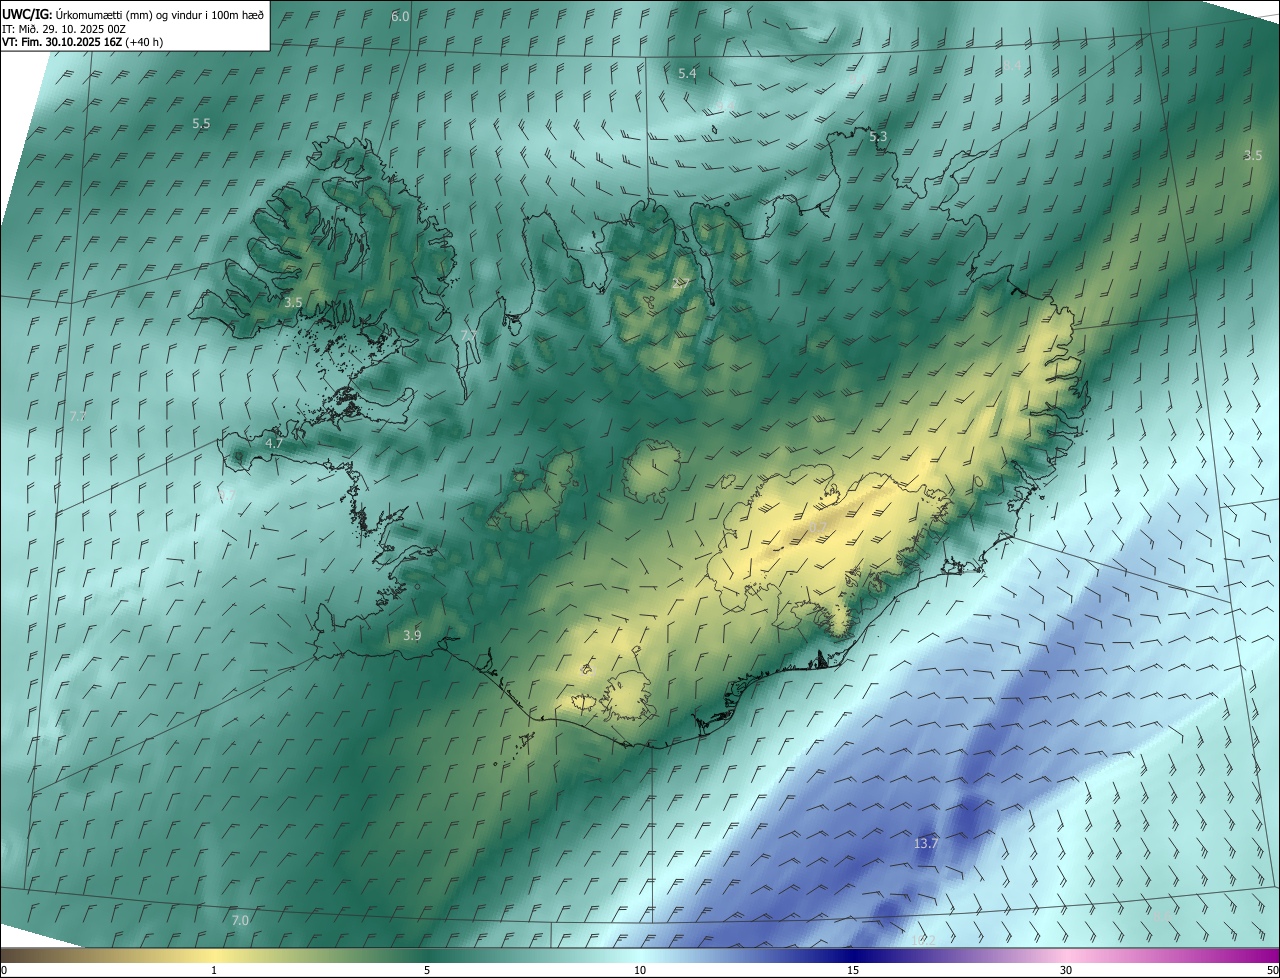Click the title text 'Úrkomumætti (mm) og vindur í 100m hæð'
This screenshot has height=978, width=1280.
[160, 14]
